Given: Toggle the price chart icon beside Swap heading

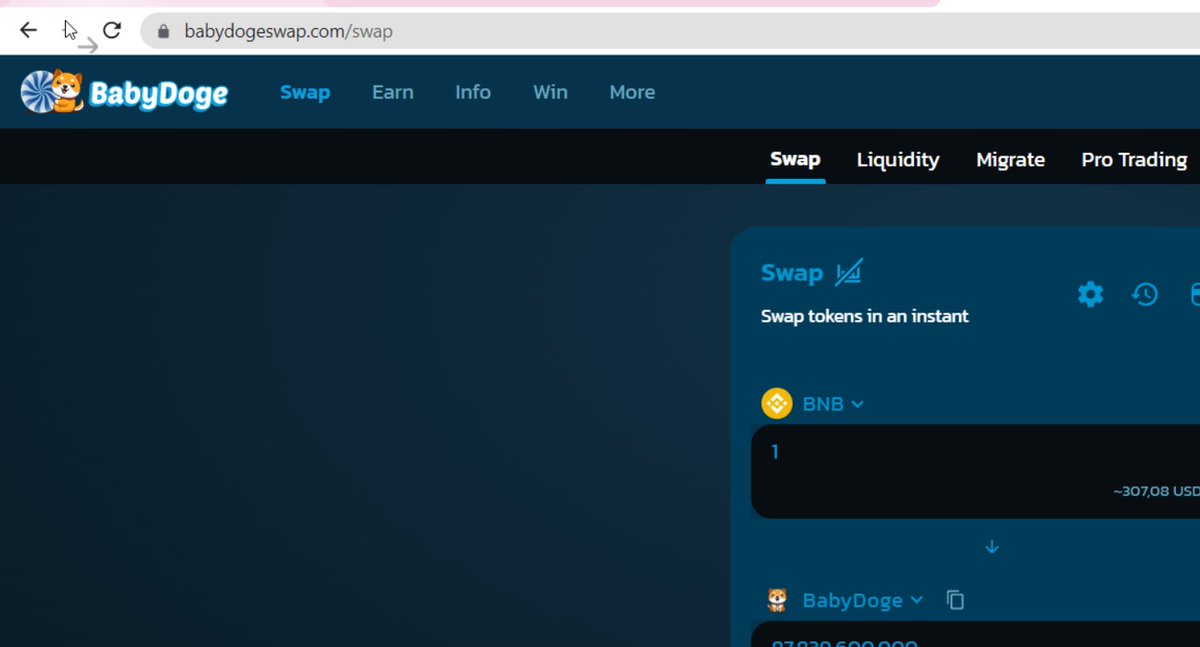Looking at the screenshot, I should tap(849, 272).
